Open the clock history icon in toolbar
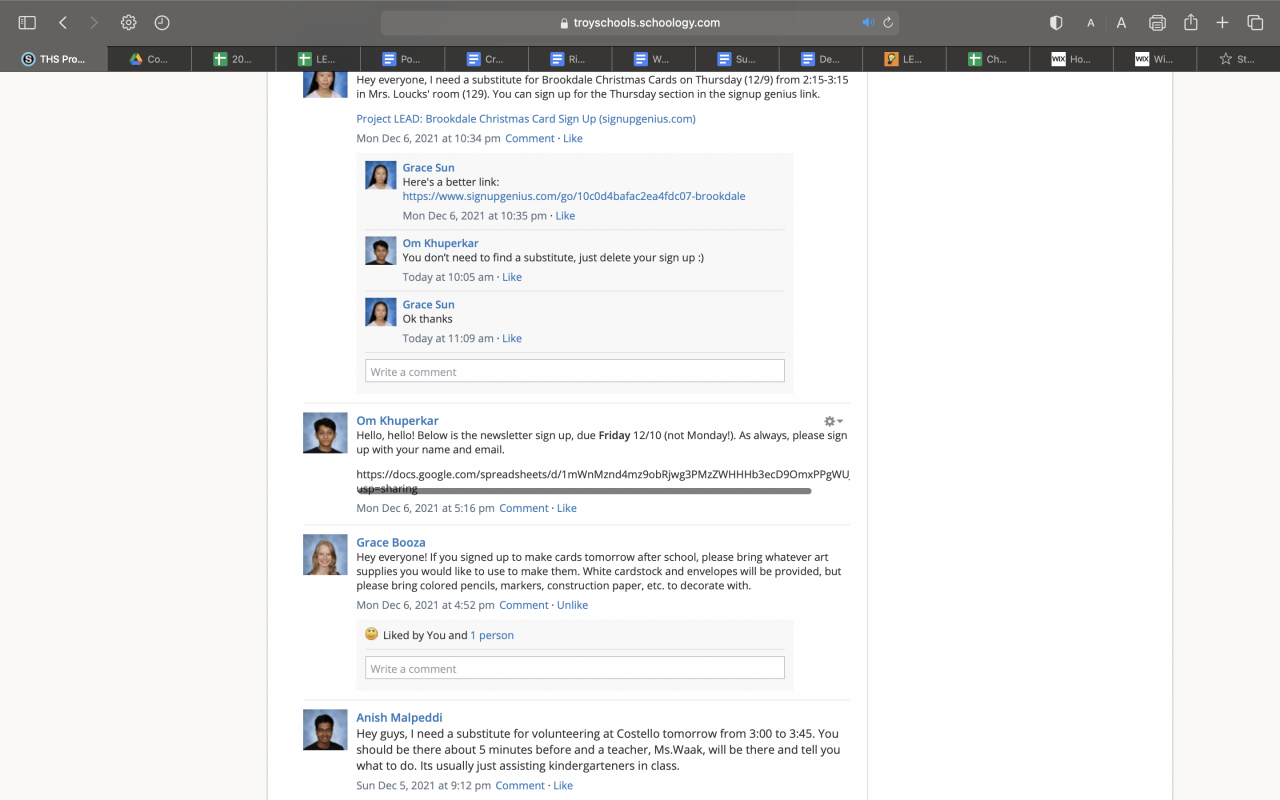1280x800 pixels. pos(162,22)
